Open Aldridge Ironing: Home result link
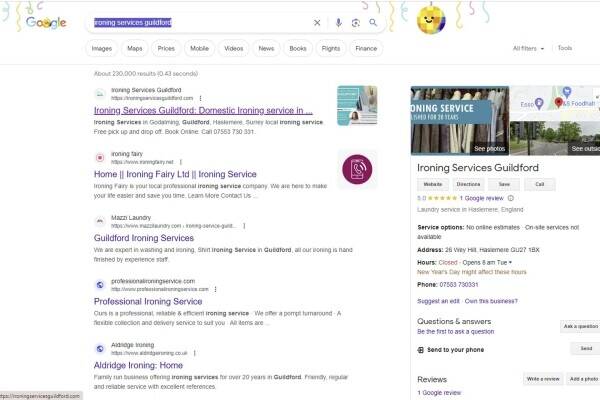This screenshot has width=600, height=400. [x=138, y=365]
